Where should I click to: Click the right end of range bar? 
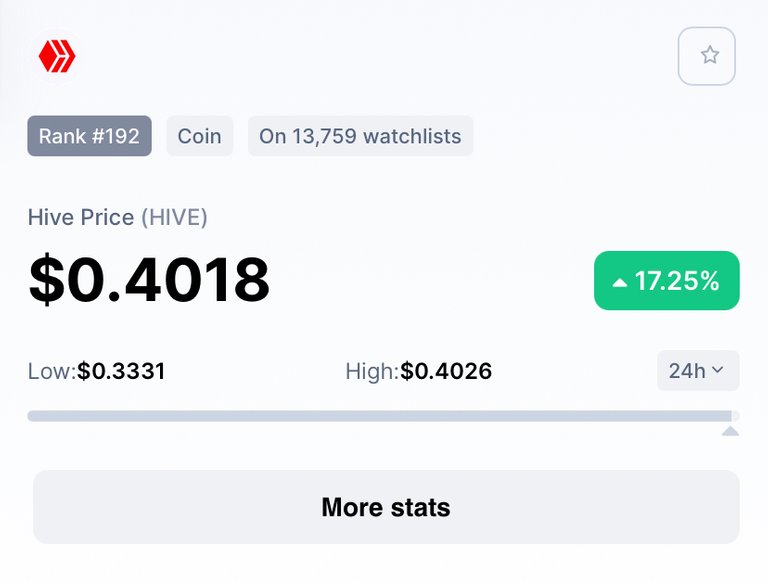tap(735, 416)
